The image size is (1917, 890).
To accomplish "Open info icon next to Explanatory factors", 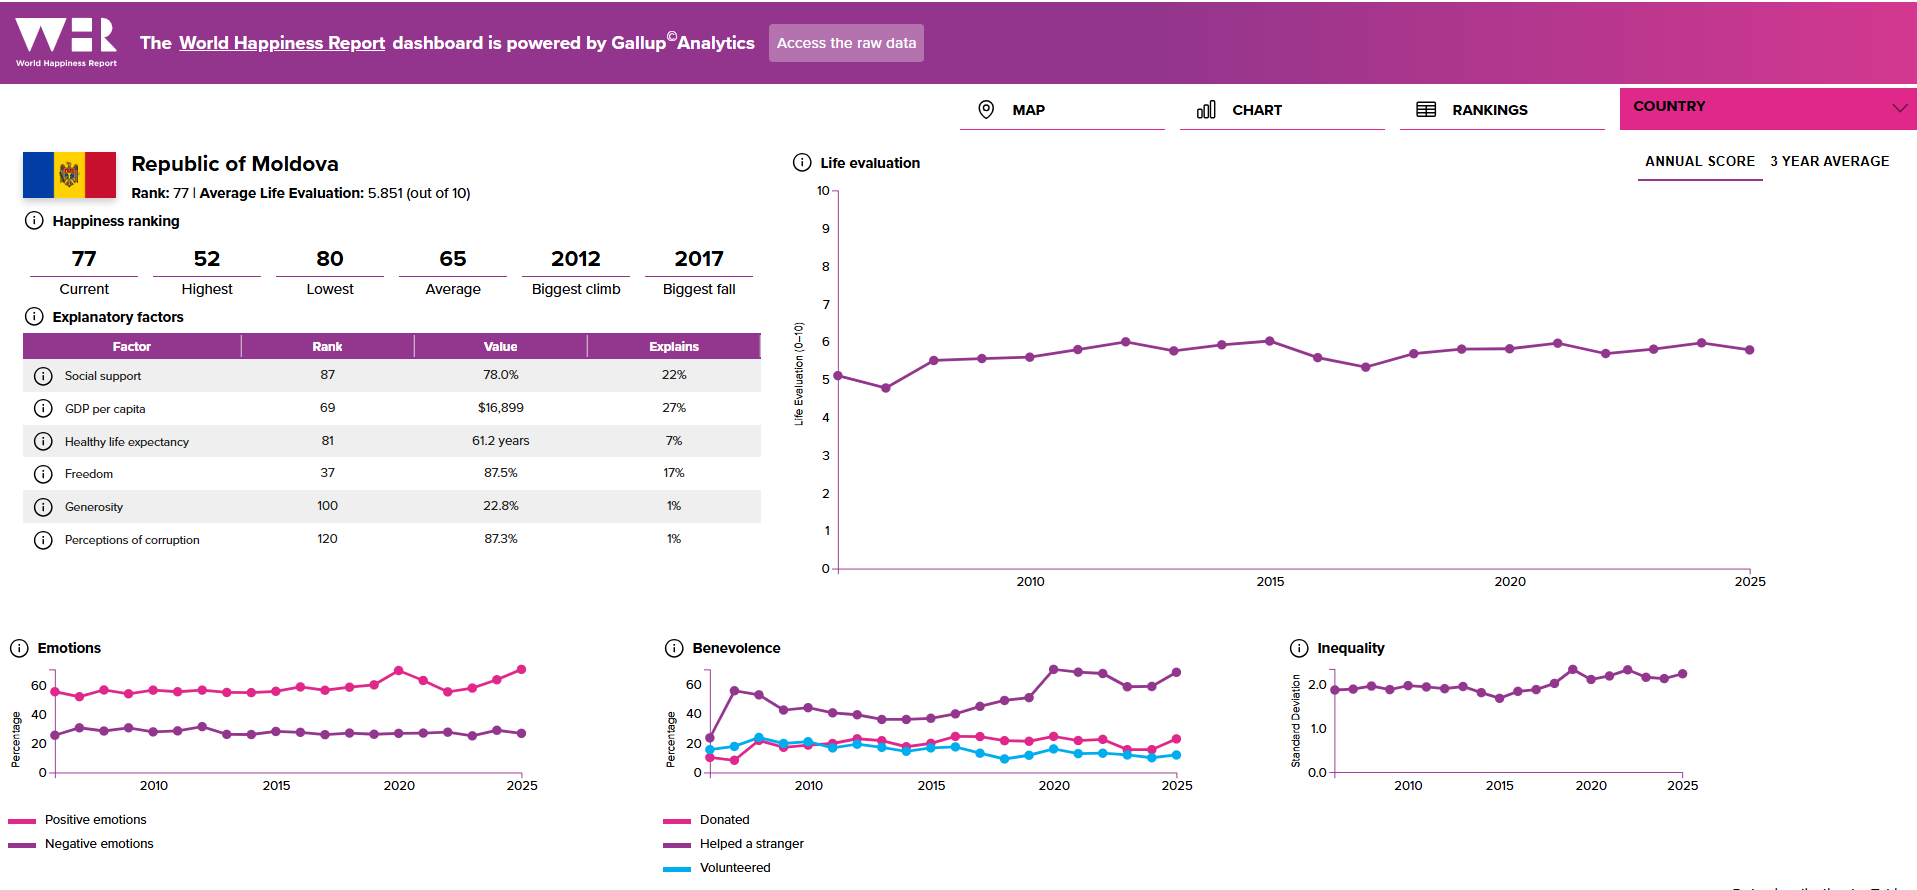I will 34,317.
